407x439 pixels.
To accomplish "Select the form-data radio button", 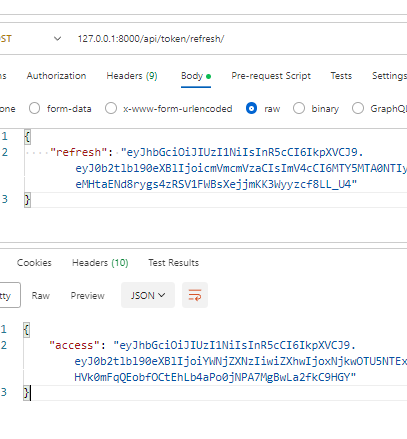I will tap(34, 108).
